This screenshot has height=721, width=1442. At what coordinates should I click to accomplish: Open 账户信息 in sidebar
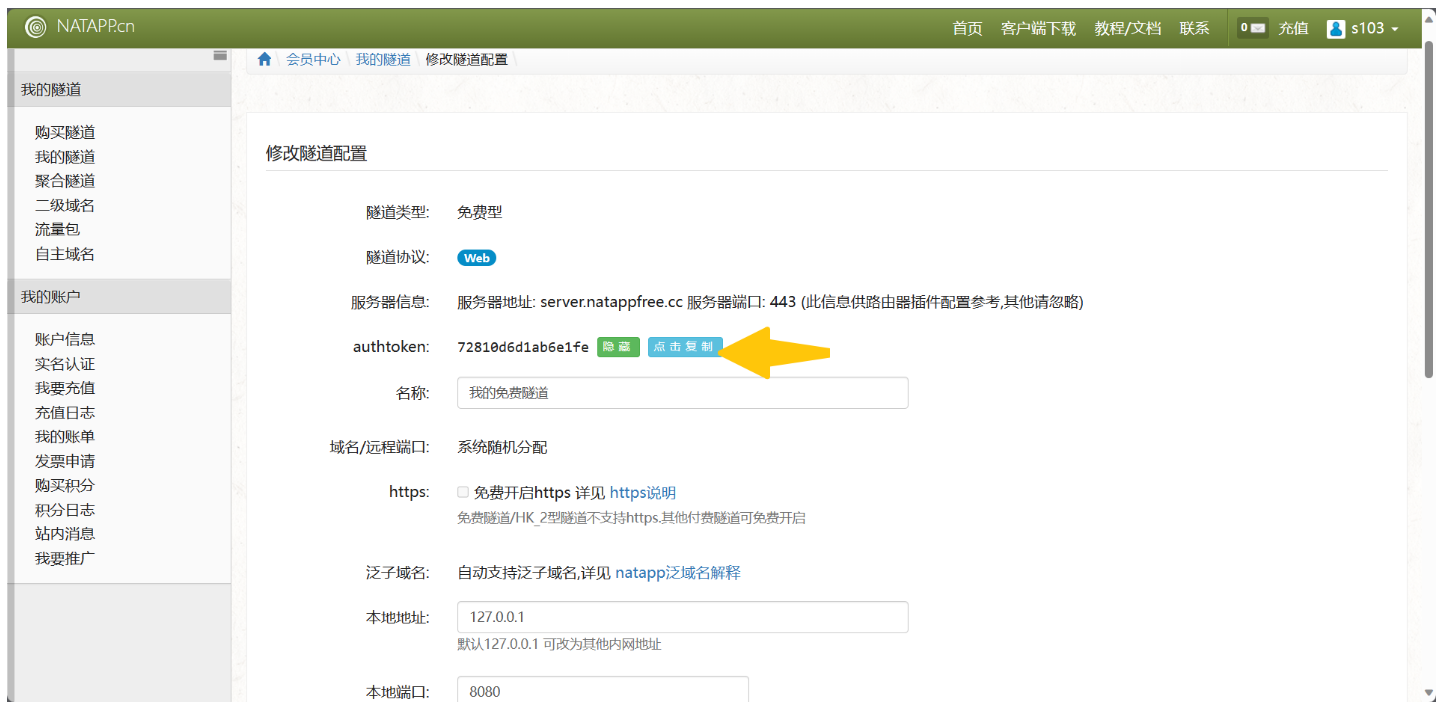tap(65, 339)
